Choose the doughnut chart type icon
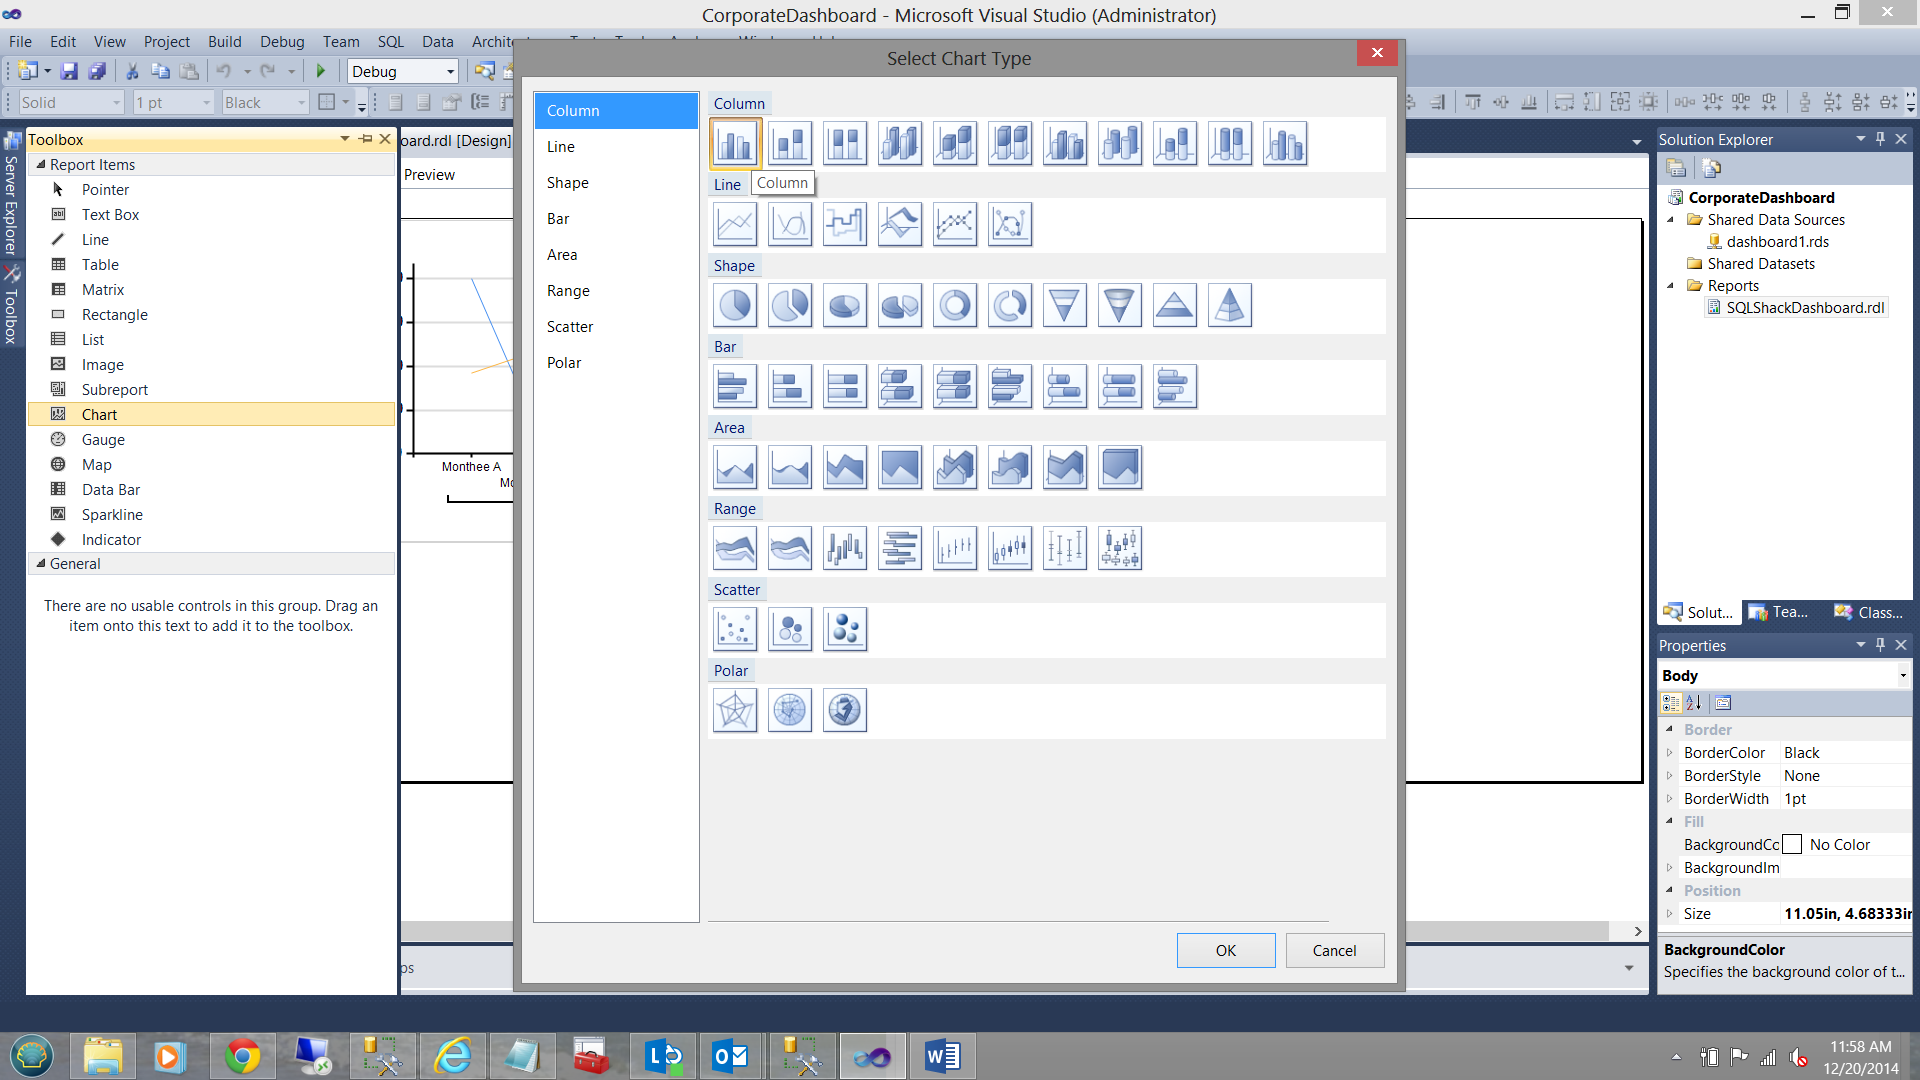This screenshot has height=1080, width=1920. tap(955, 305)
